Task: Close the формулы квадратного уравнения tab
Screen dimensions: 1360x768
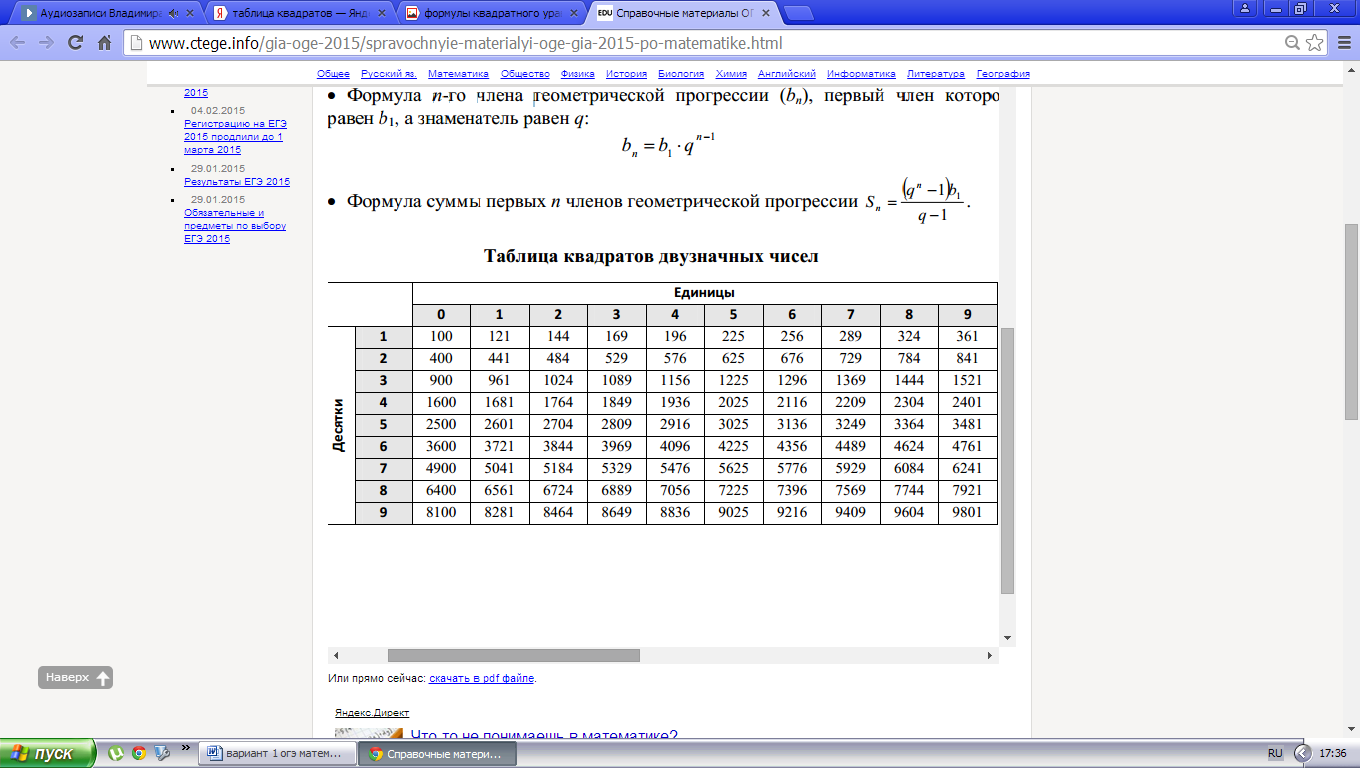Action: coord(574,14)
